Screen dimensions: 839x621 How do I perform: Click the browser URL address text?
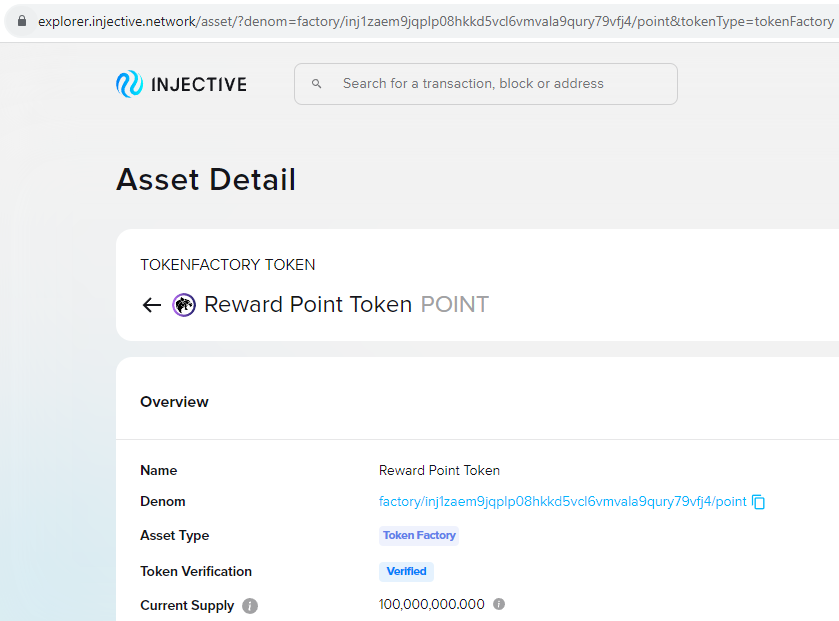pos(436,21)
